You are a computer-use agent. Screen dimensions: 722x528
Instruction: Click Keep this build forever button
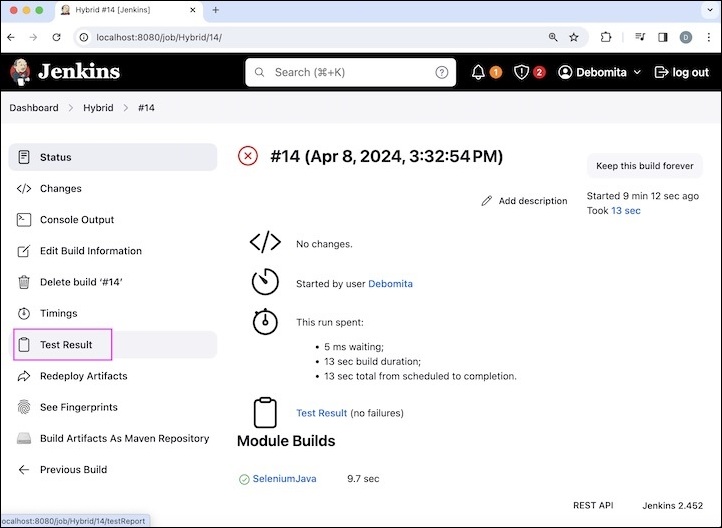point(644,166)
